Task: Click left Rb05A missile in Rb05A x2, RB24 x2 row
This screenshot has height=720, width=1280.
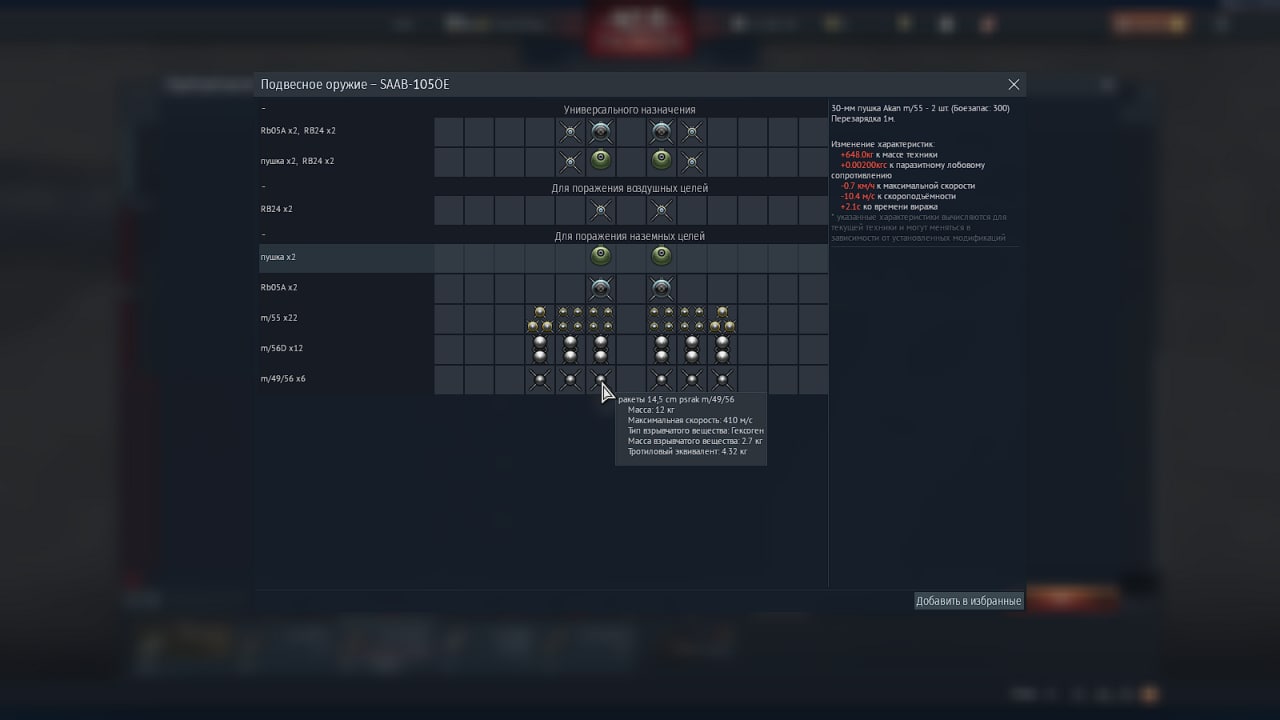Action: 601,131
